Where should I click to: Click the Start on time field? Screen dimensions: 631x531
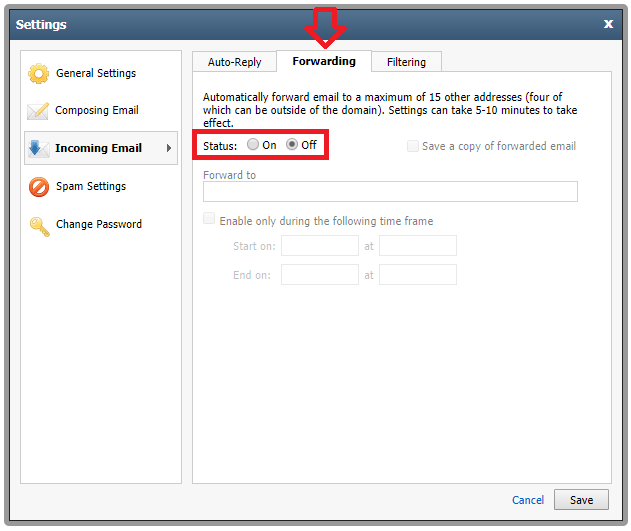(418, 246)
